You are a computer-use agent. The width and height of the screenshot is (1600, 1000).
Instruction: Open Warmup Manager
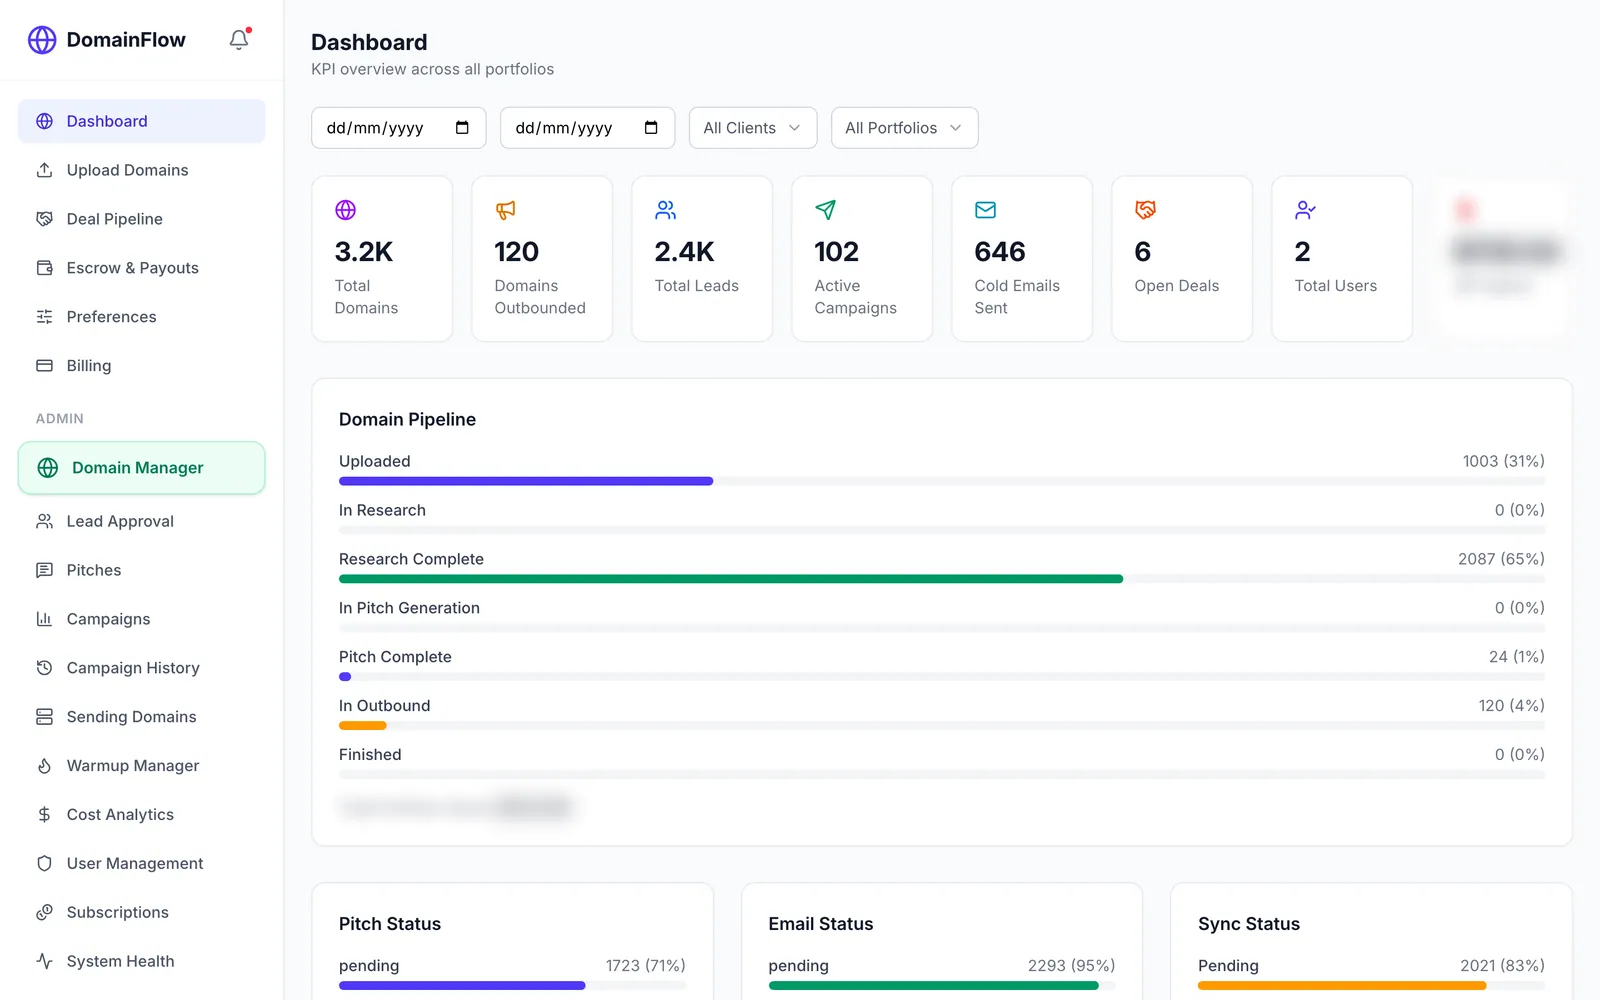point(141,766)
